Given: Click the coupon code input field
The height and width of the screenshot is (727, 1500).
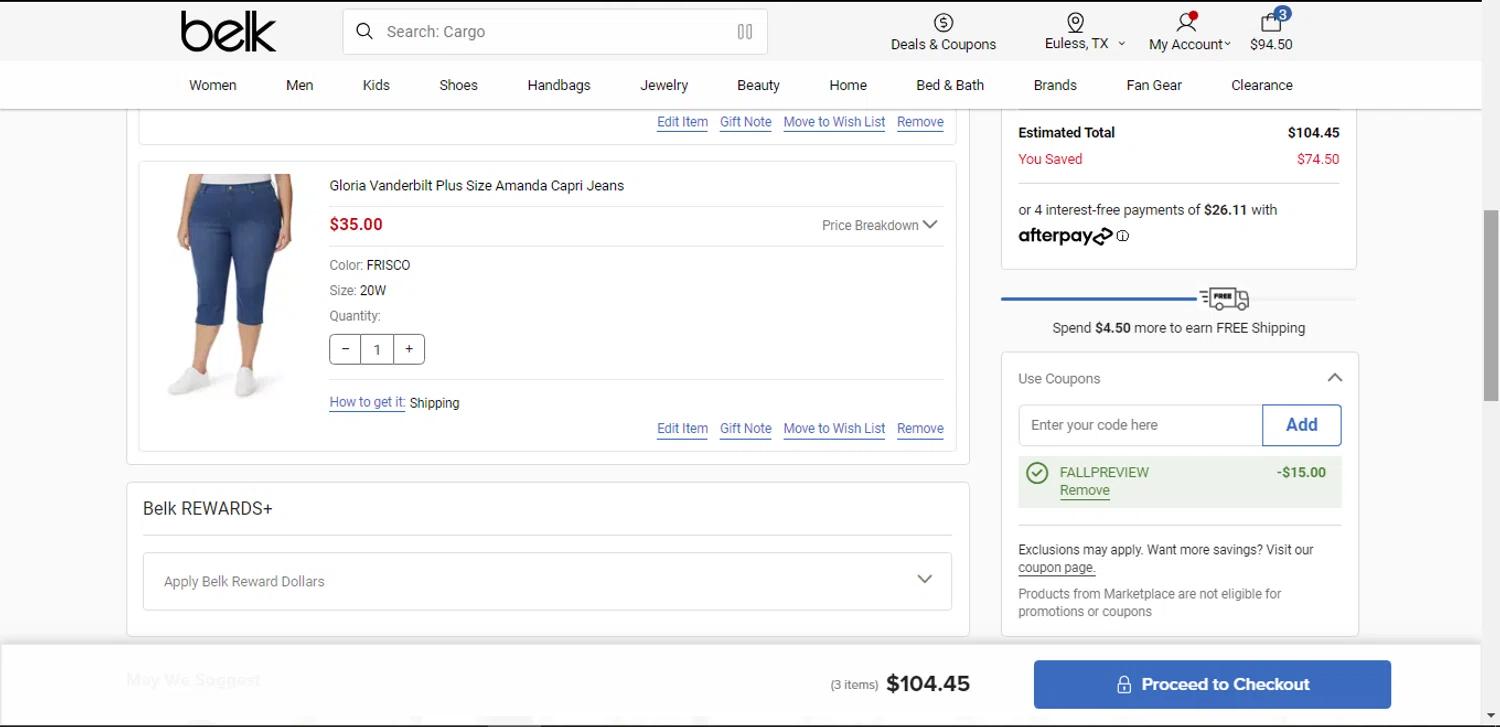Looking at the screenshot, I should click(x=1140, y=425).
